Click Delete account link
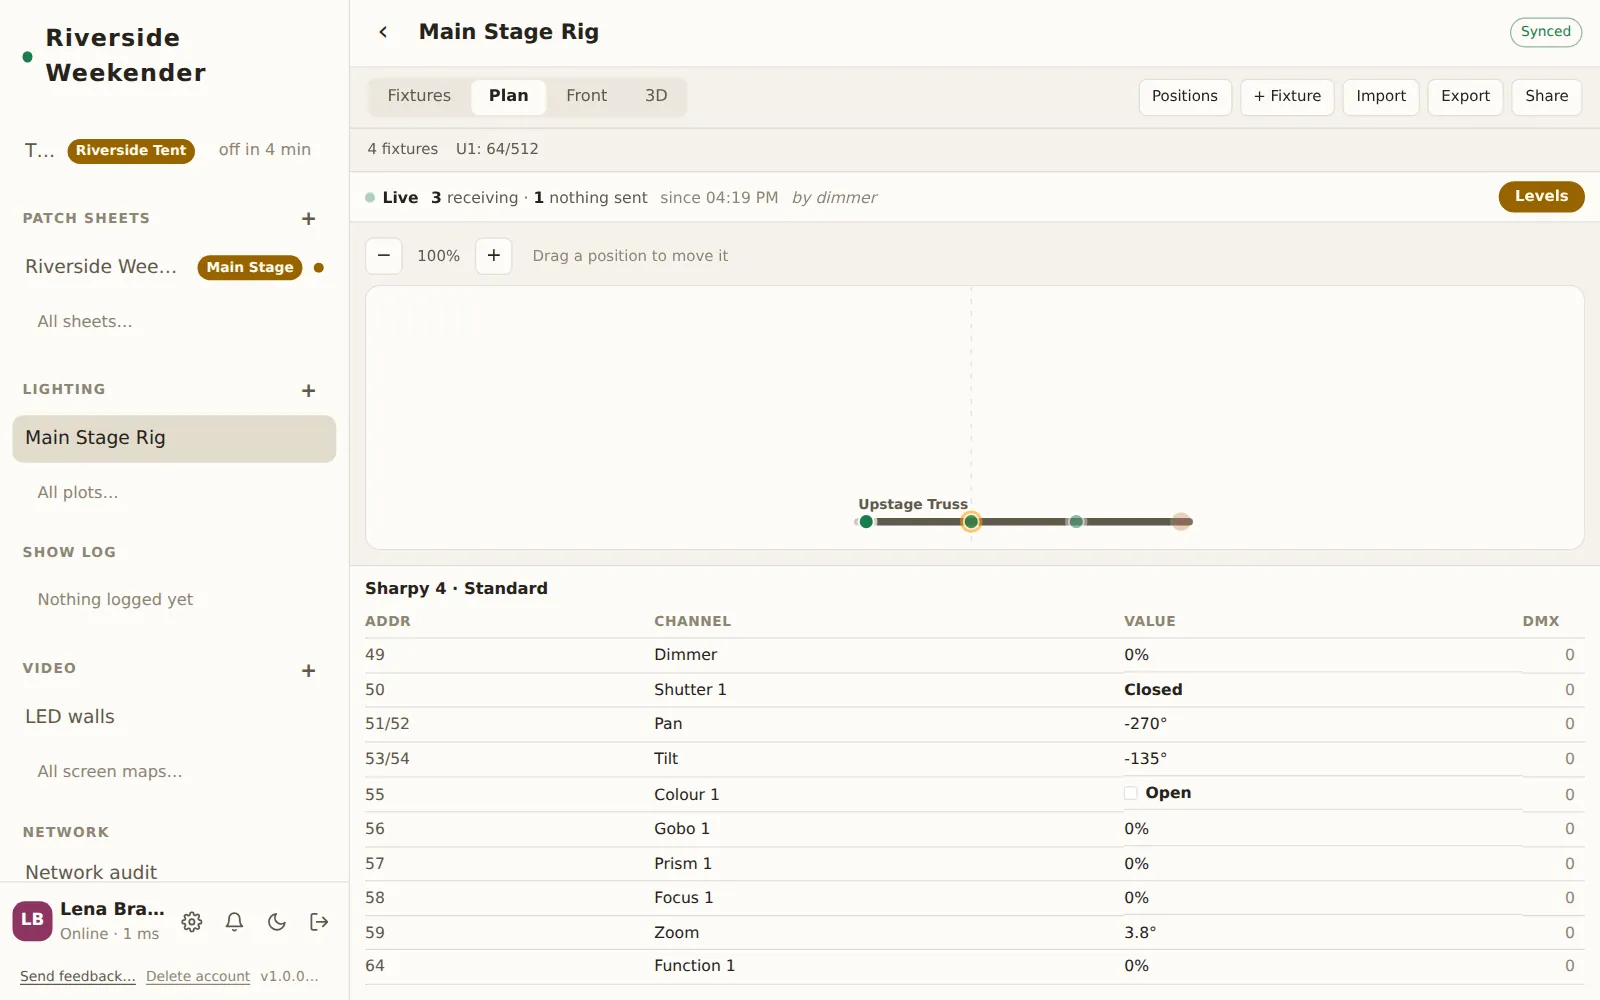1600x1000 pixels. pyautogui.click(x=198, y=976)
